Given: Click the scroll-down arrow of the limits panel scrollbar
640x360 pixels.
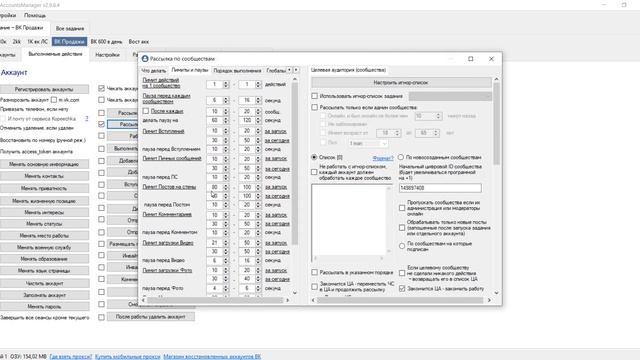Looking at the screenshot, I should click(295, 293).
